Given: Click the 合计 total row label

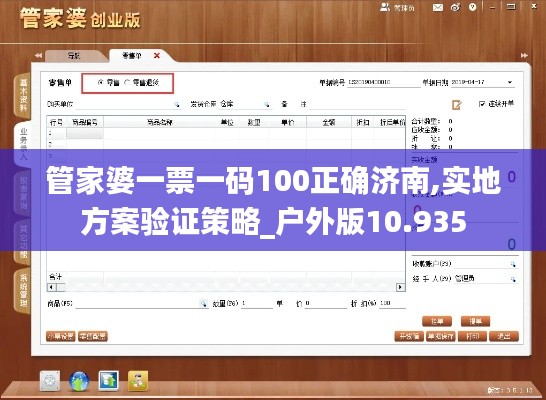Looking at the screenshot, I should 55,277.
